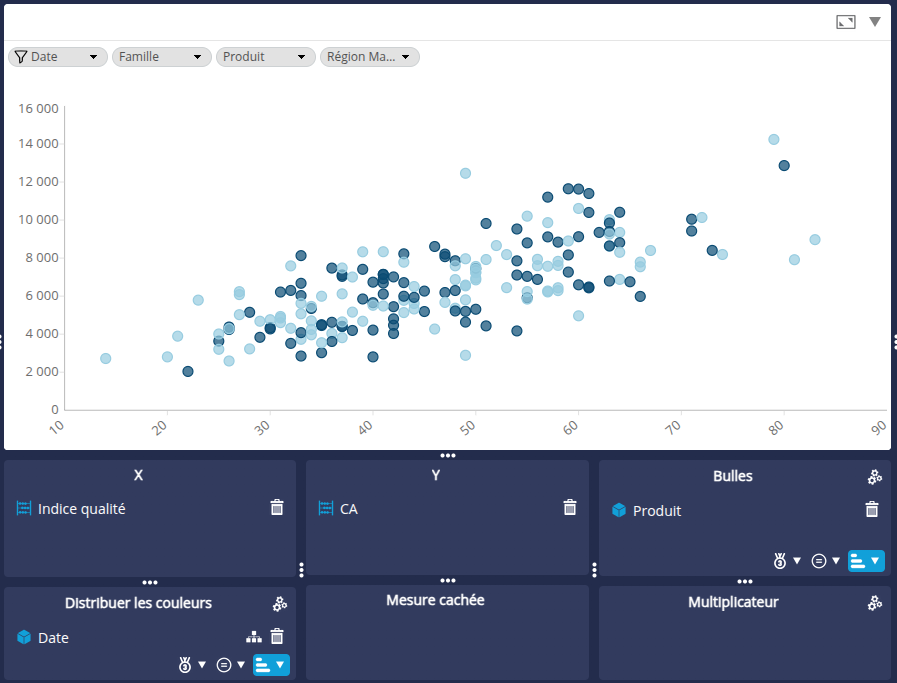Maximize the chart with the fullscreen icon
The height and width of the screenshot is (683, 897).
[x=846, y=22]
